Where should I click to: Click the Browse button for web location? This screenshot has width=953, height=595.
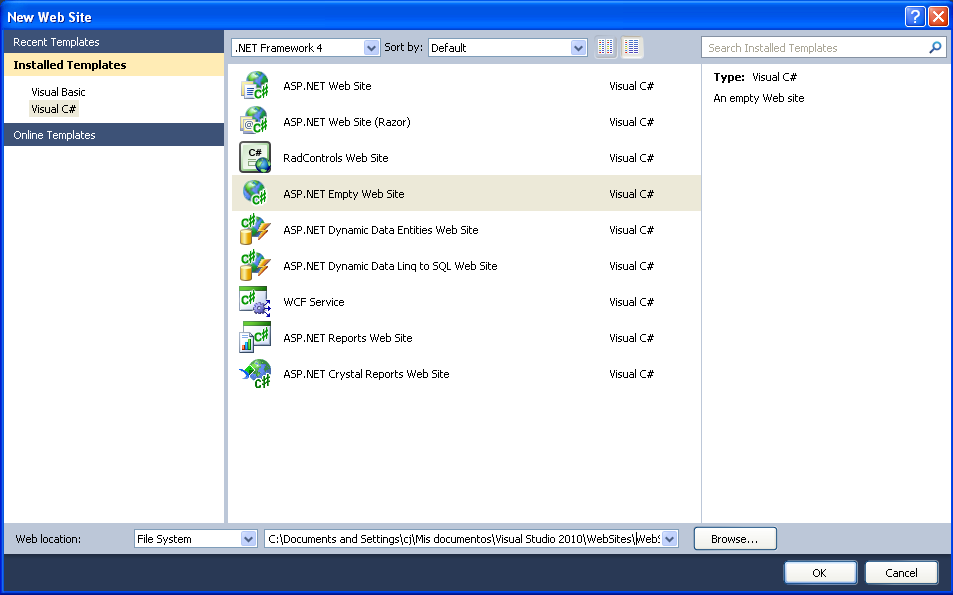coord(735,538)
